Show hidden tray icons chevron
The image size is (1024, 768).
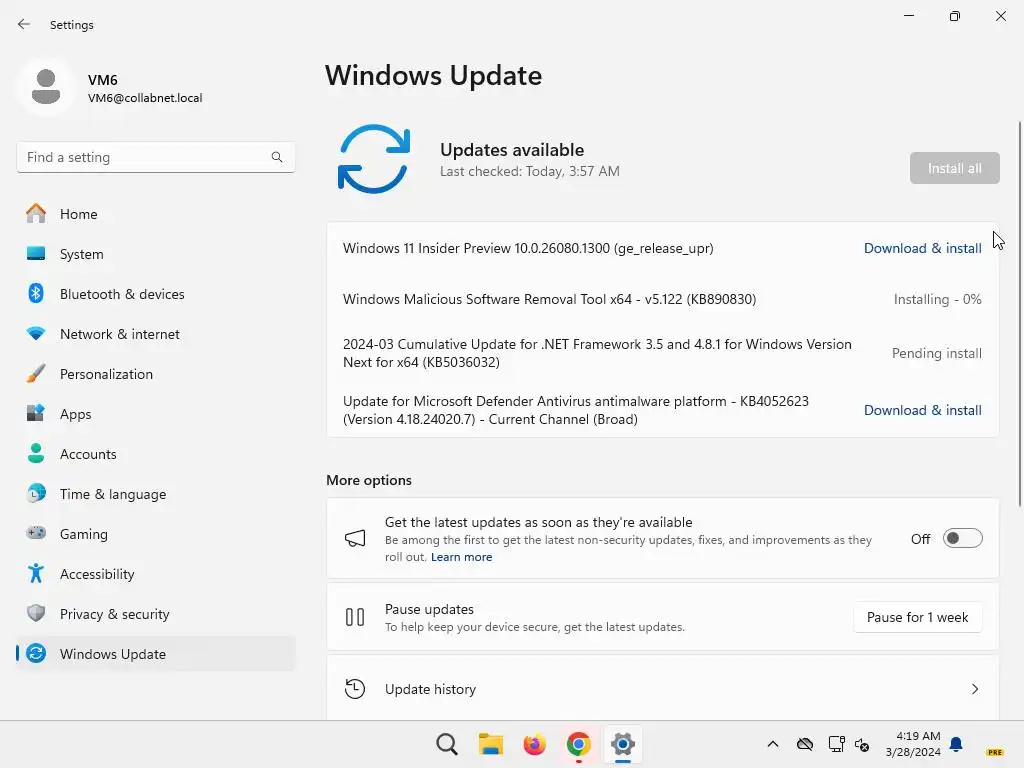pyautogui.click(x=773, y=744)
